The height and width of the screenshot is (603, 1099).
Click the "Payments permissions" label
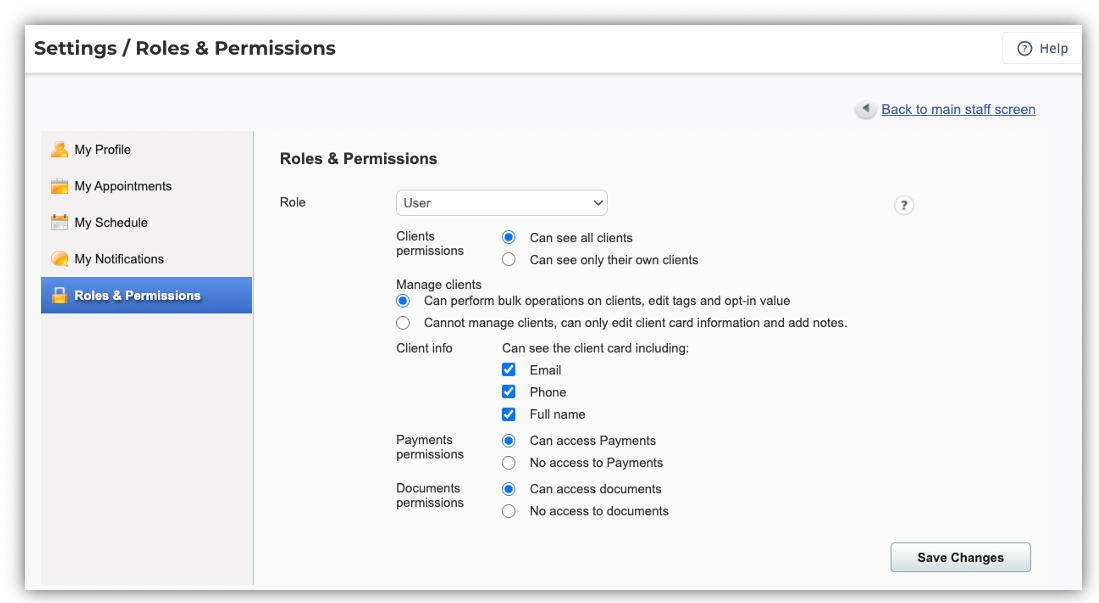point(430,447)
